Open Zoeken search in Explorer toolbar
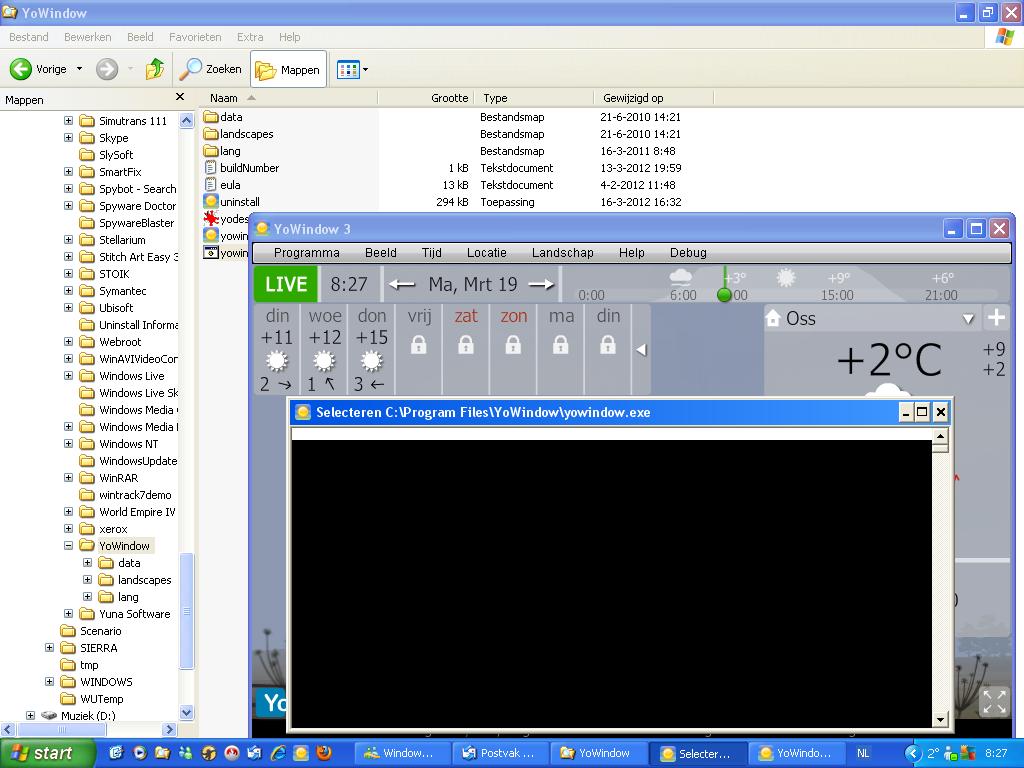The height and width of the screenshot is (768, 1024). (211, 69)
